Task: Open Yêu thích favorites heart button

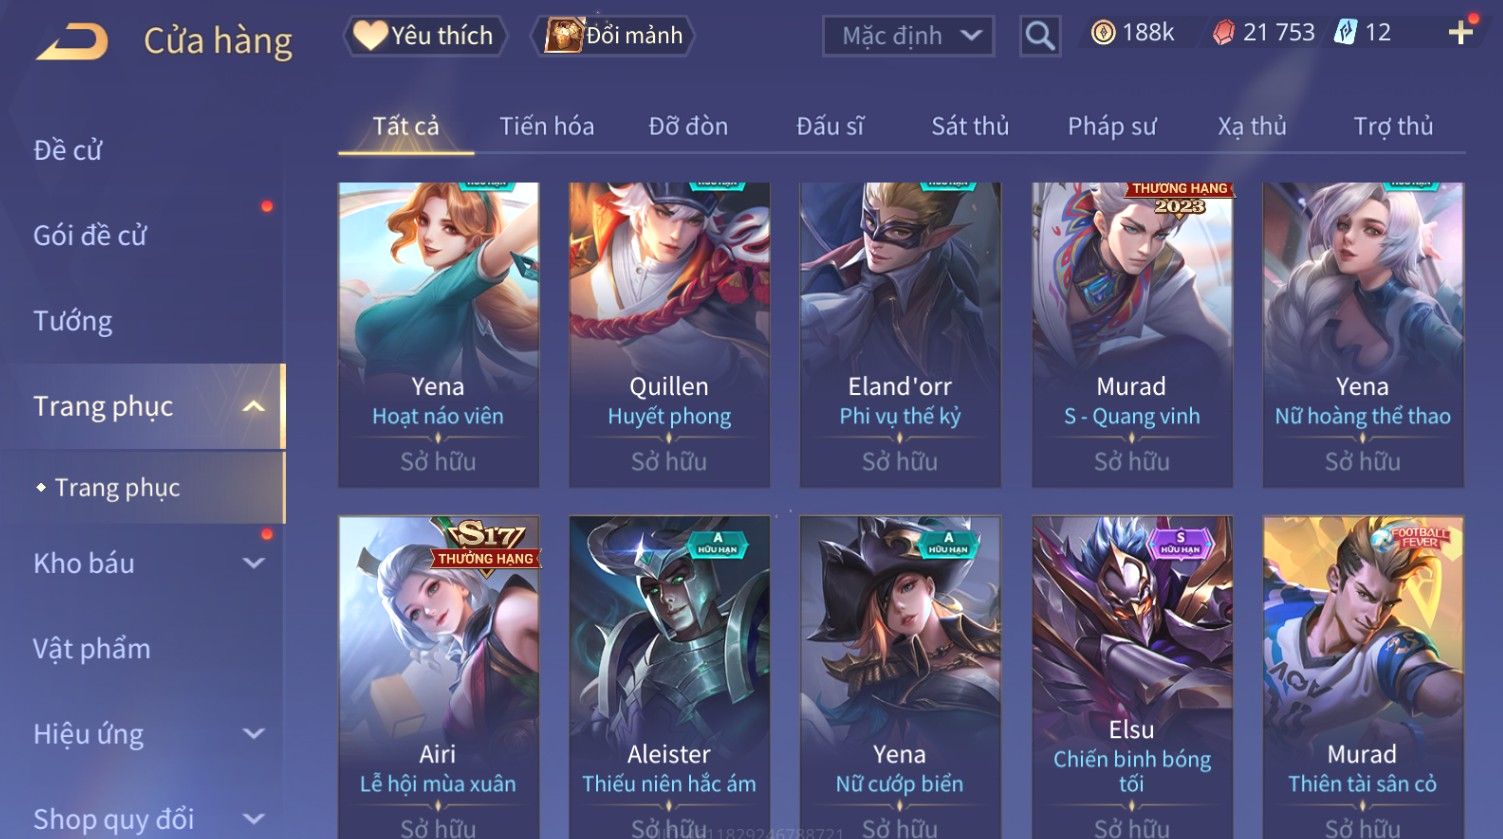Action: tap(424, 36)
